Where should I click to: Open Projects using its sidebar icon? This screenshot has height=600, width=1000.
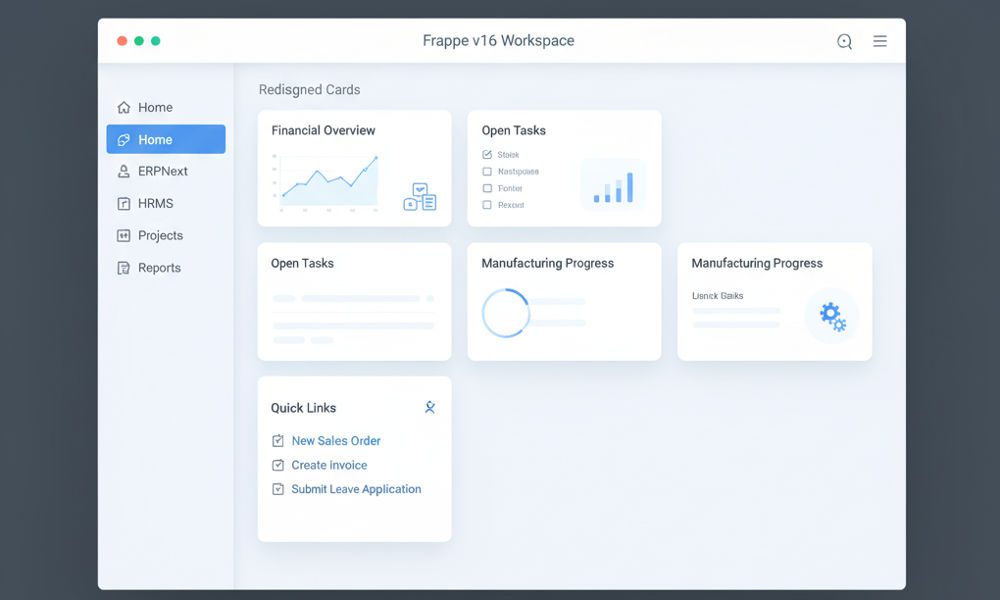(126, 235)
